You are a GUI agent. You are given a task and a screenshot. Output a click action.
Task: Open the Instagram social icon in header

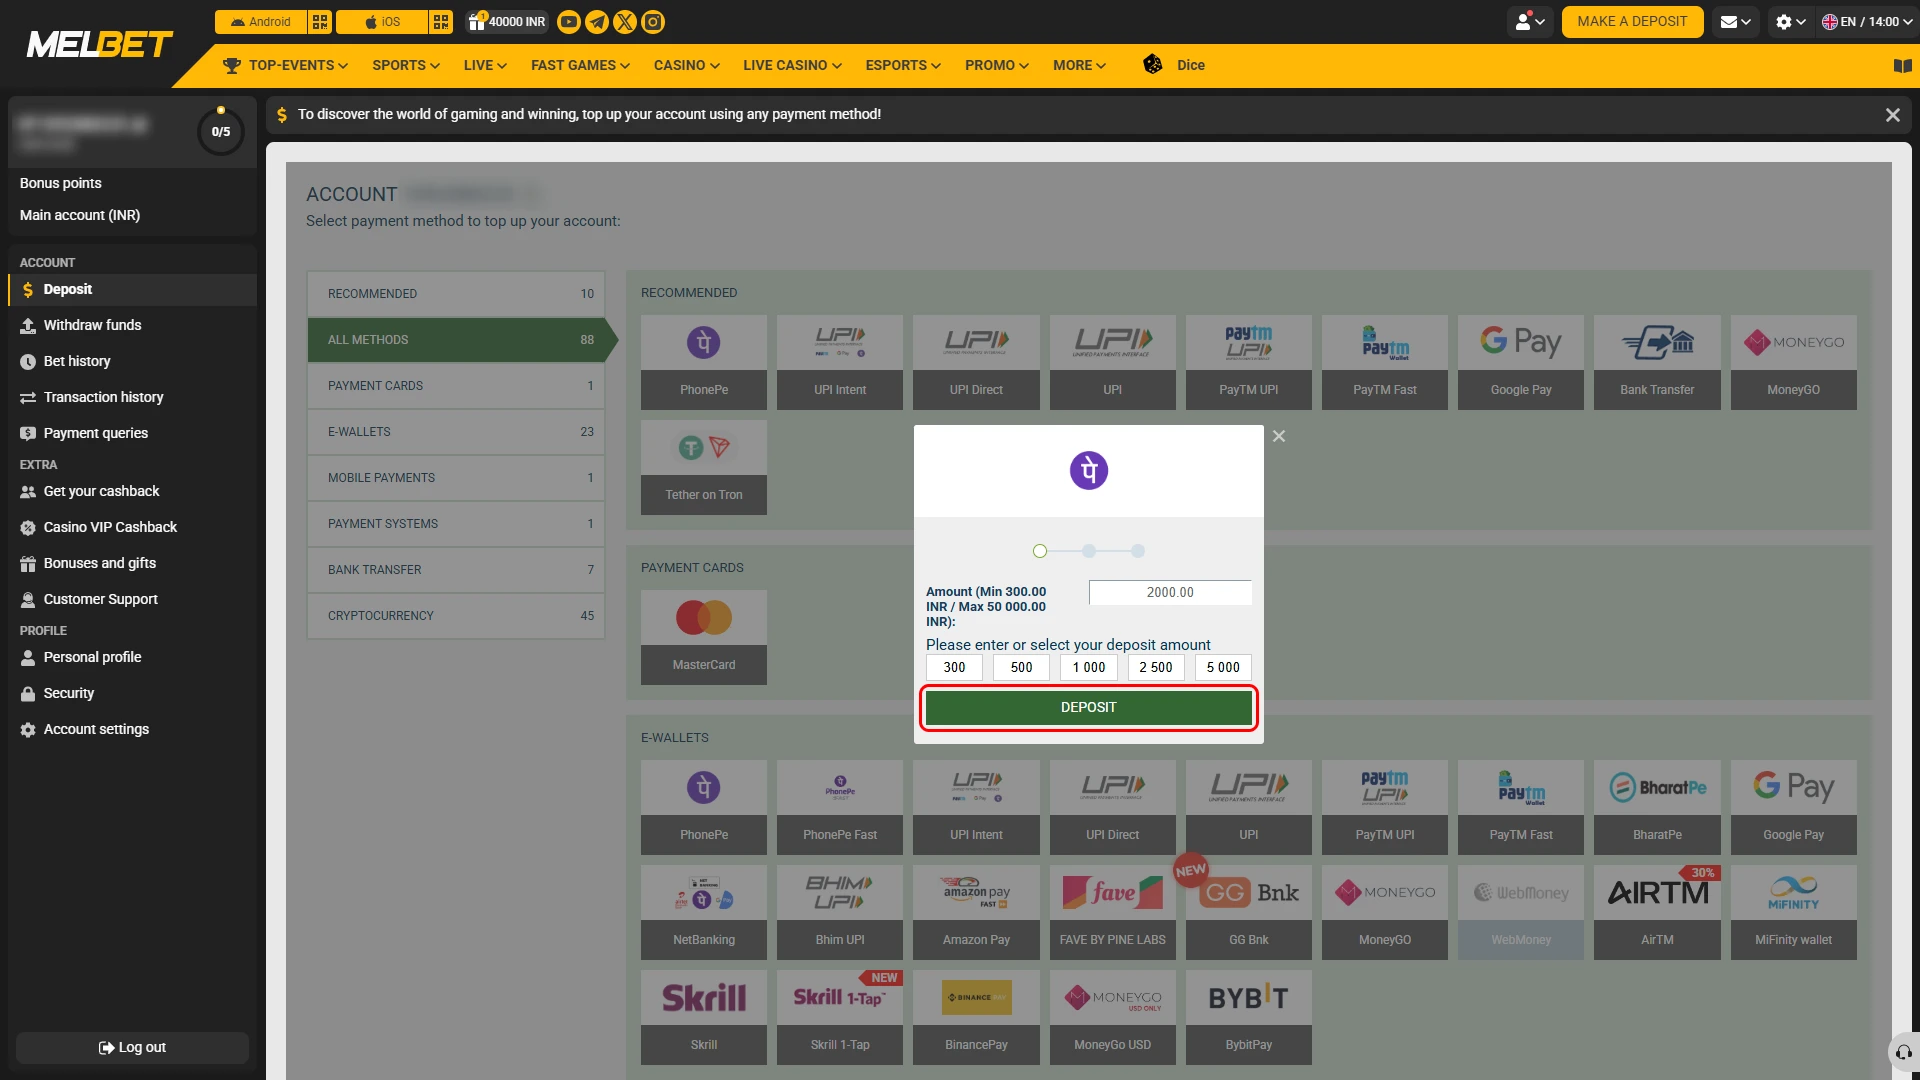tap(653, 22)
